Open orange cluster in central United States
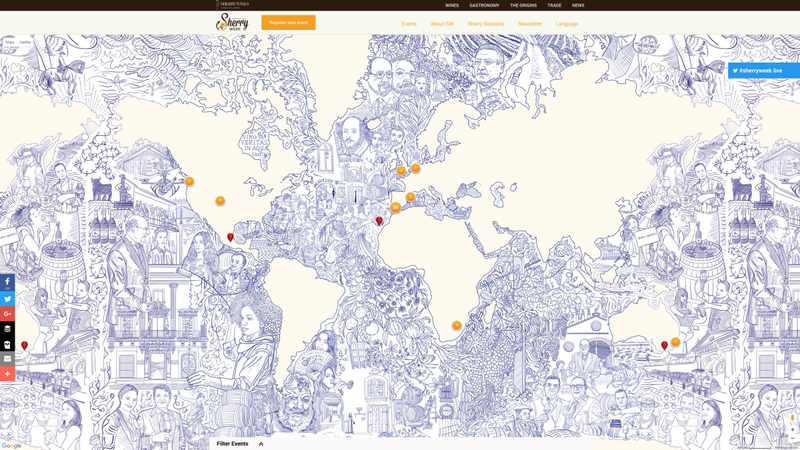The height and width of the screenshot is (450, 800). coord(220,201)
